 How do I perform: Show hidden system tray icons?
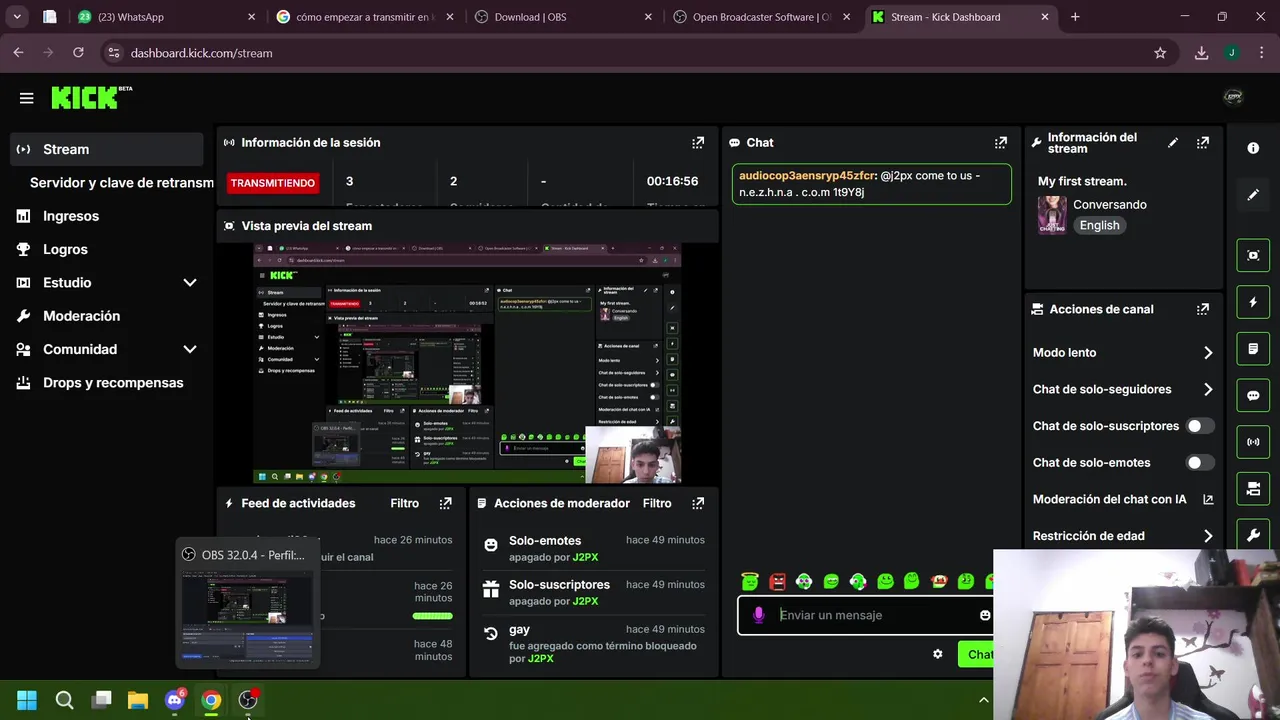983,700
